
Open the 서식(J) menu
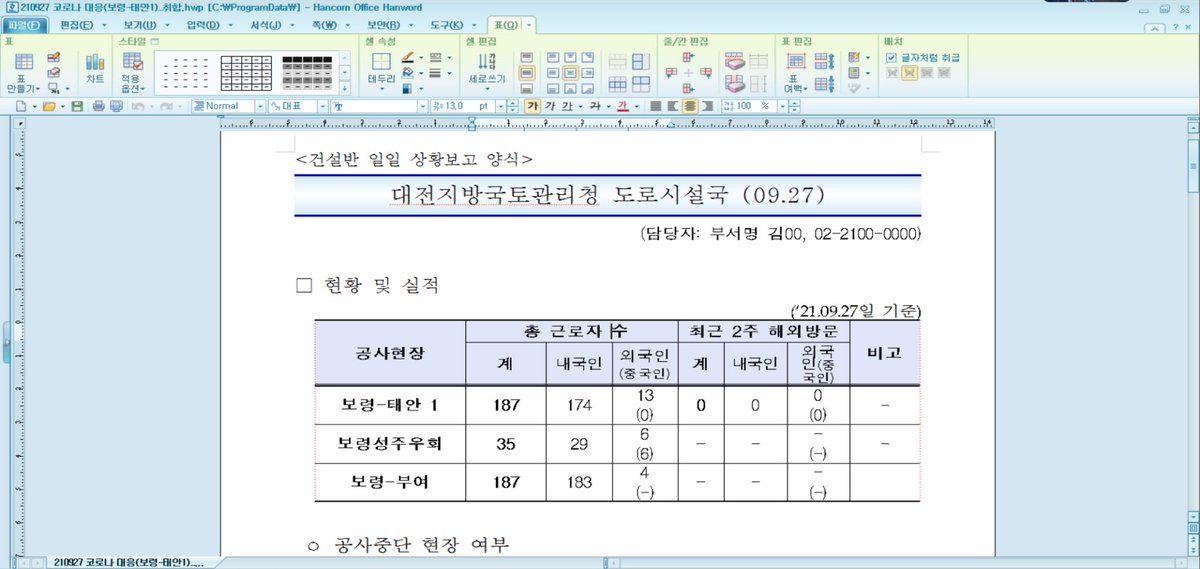(x=266, y=23)
